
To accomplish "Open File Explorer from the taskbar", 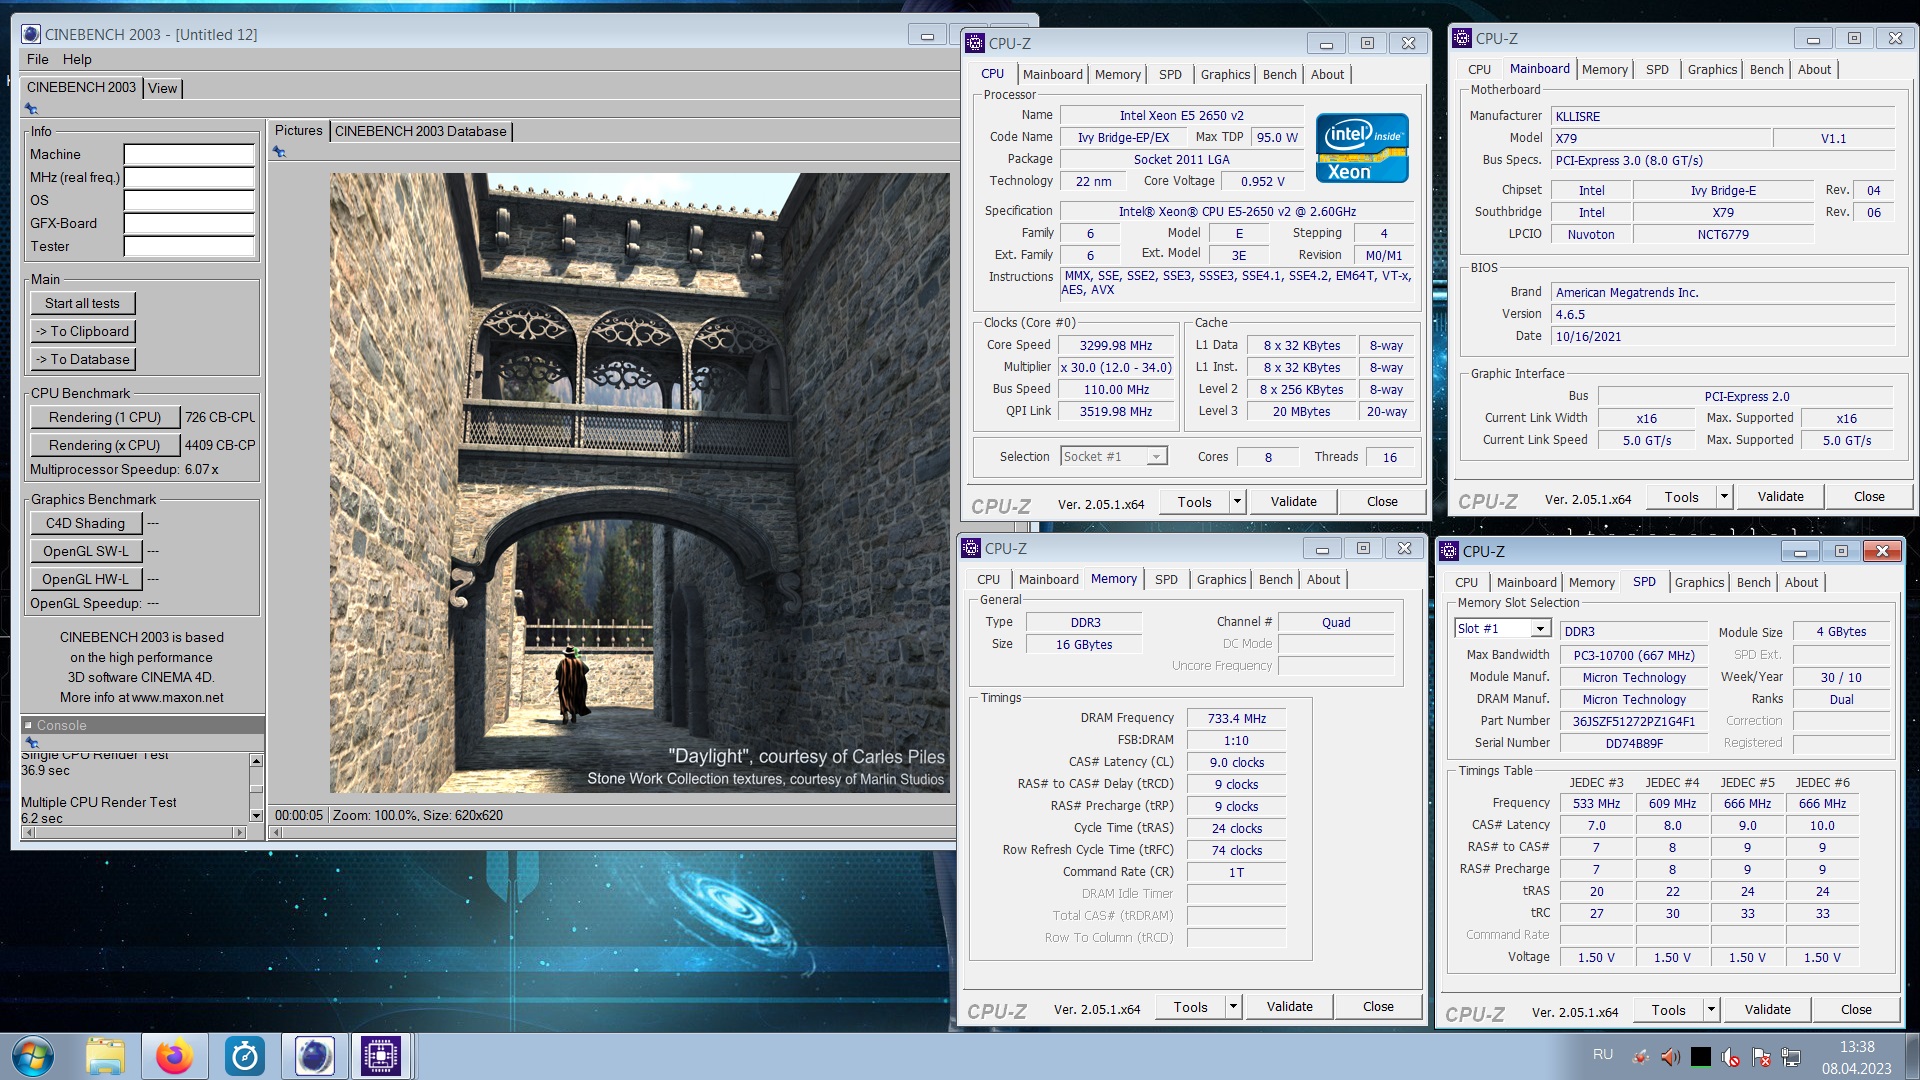I will [105, 1056].
